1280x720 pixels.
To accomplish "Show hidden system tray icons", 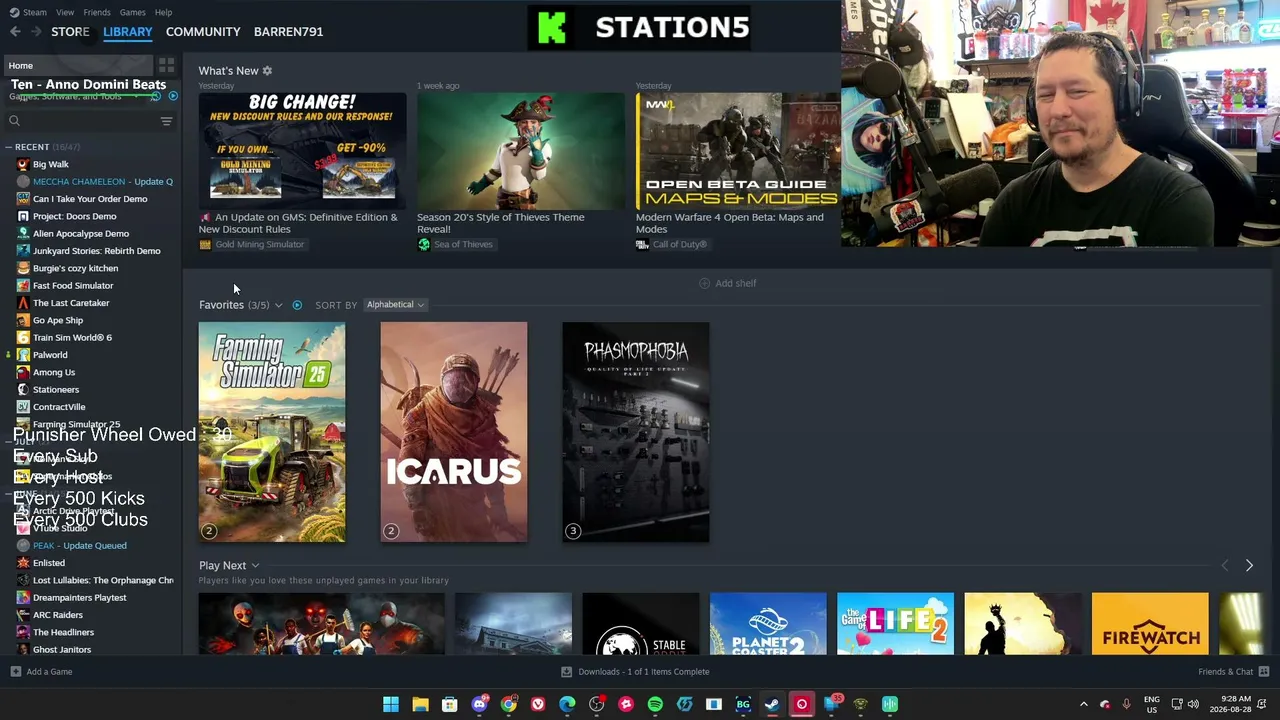I will pos(1083,704).
